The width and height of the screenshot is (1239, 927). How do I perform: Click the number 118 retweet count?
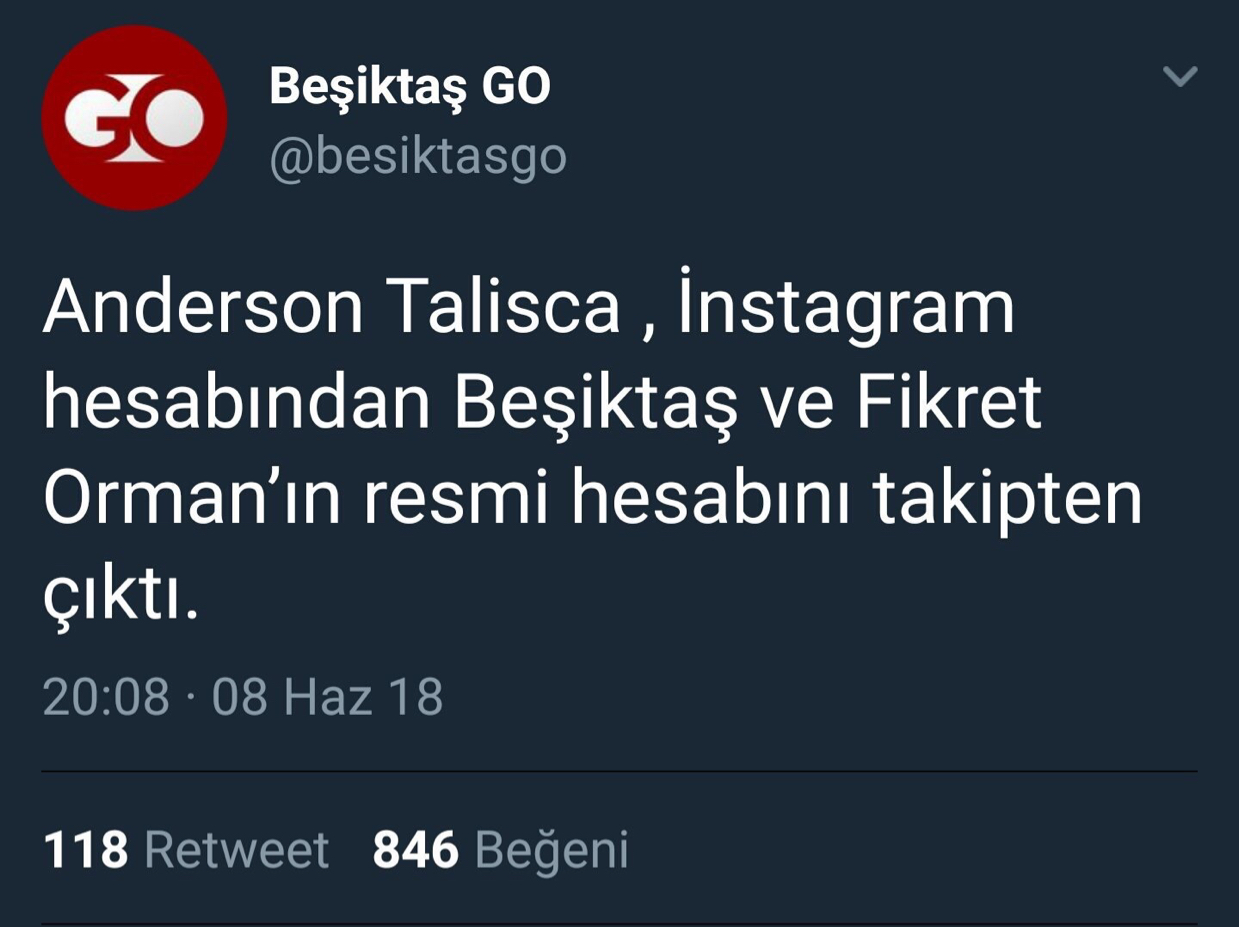click(x=86, y=850)
